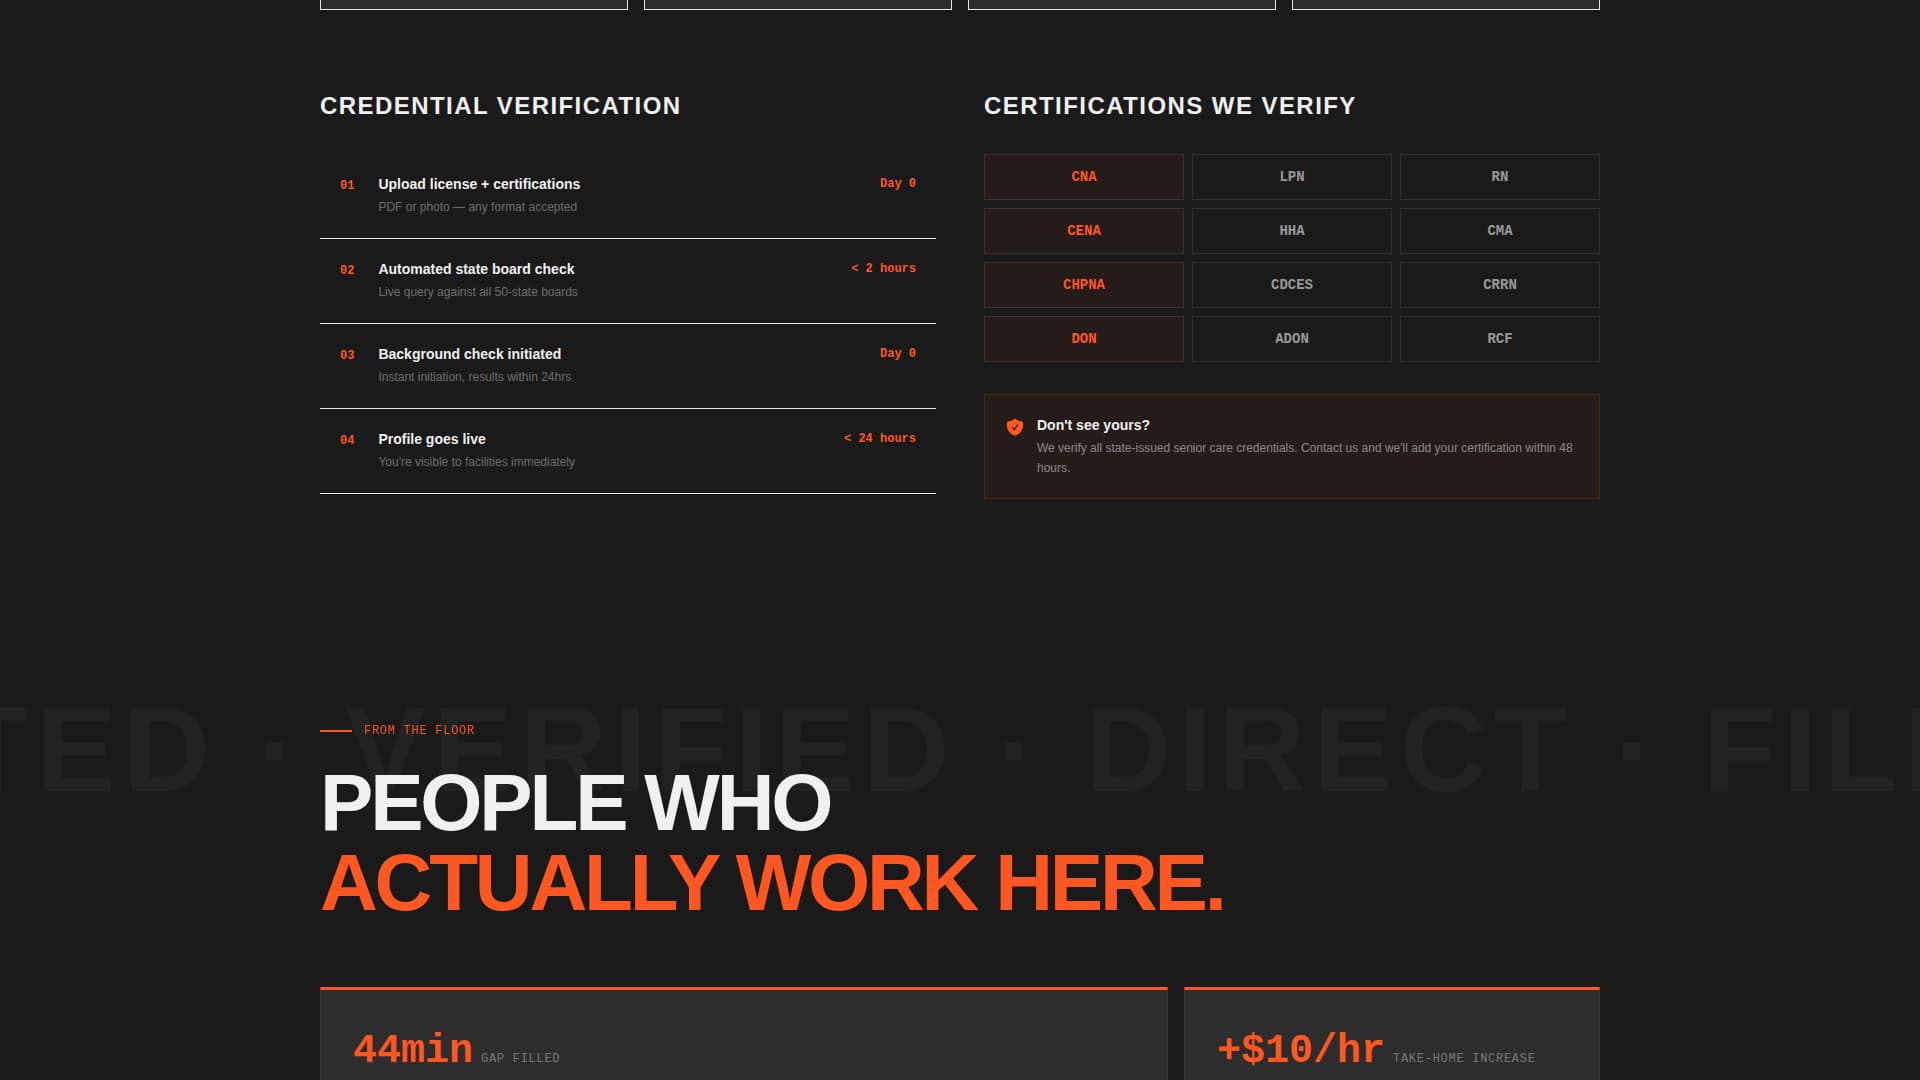Viewport: 1920px width, 1080px height.
Task: Choose the CENA certification tile
Action: (x=1084, y=231)
